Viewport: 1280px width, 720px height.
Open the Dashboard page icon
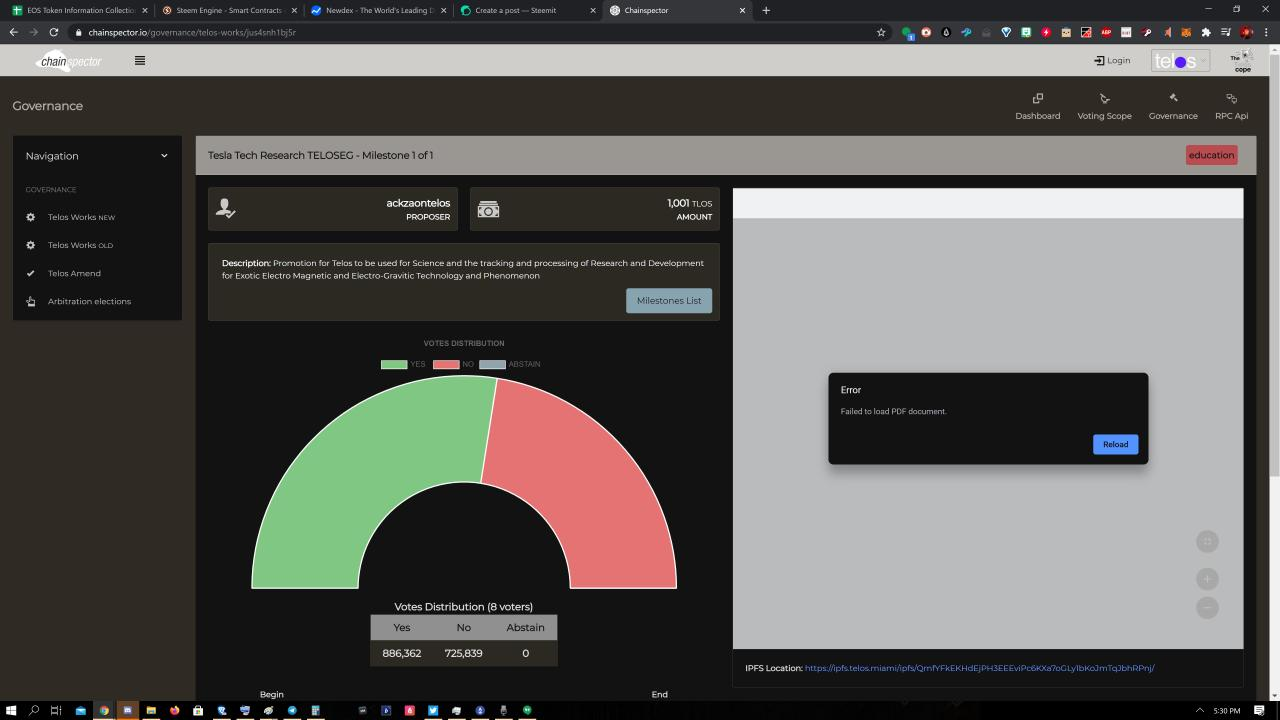1037,98
